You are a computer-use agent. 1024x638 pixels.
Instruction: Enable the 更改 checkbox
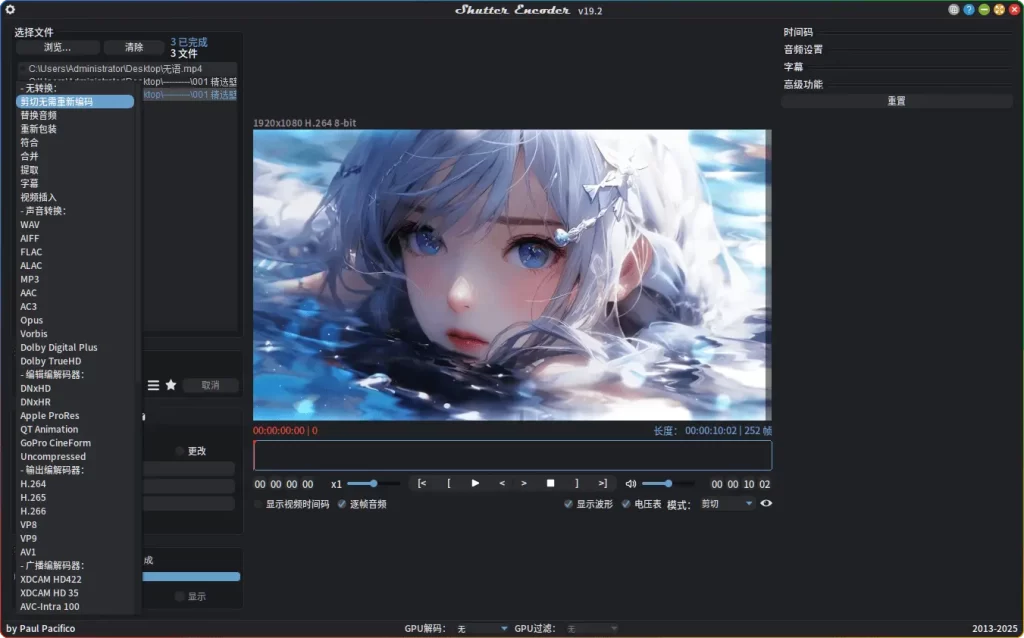tap(180, 451)
